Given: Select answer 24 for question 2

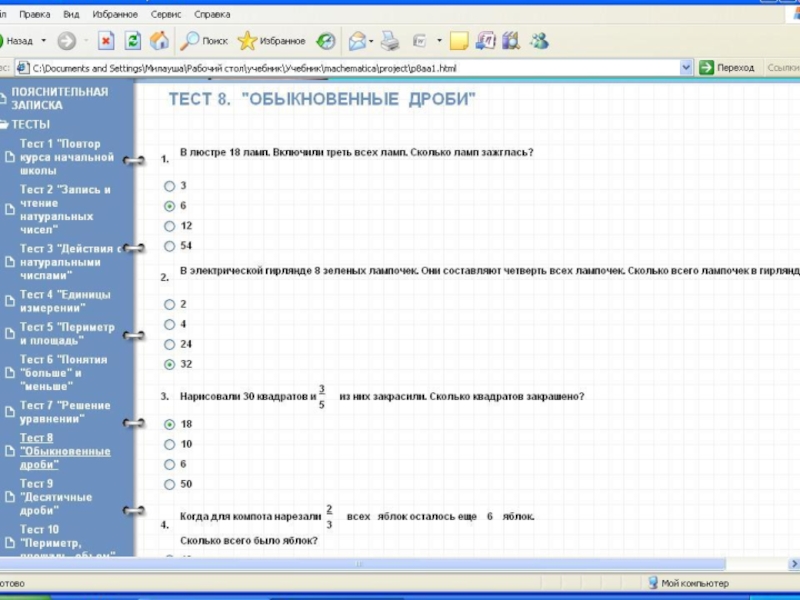Looking at the screenshot, I should [x=169, y=344].
